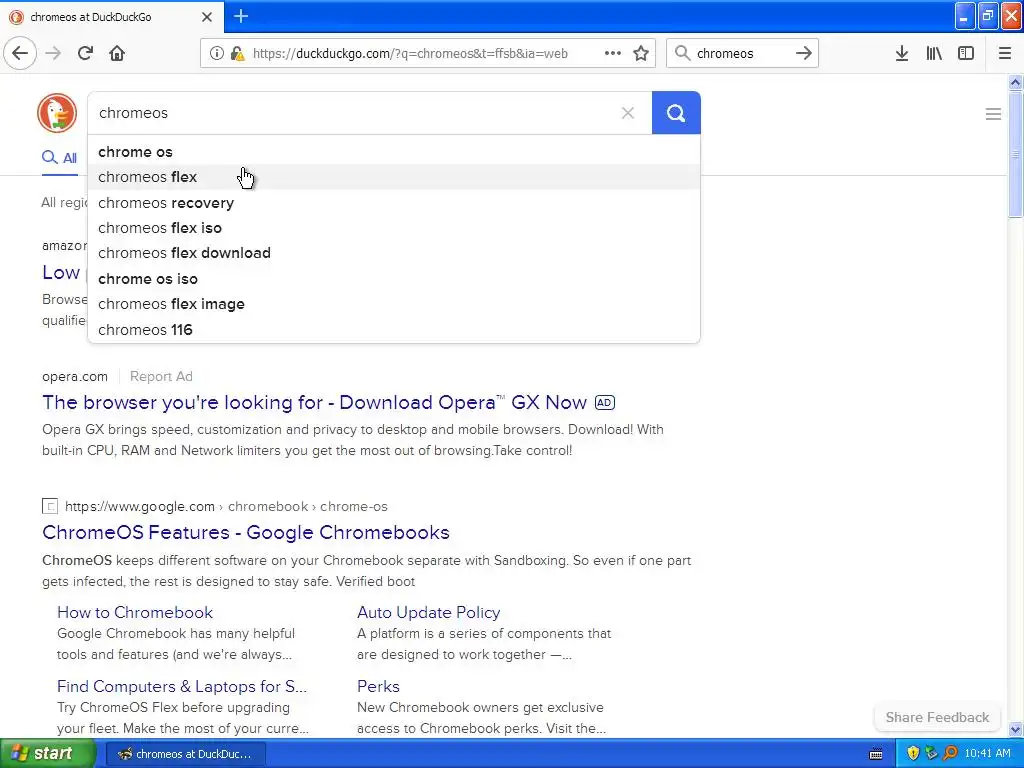Open DuckDuckGo side menu icon
This screenshot has width=1024, height=768.
[x=993, y=114]
